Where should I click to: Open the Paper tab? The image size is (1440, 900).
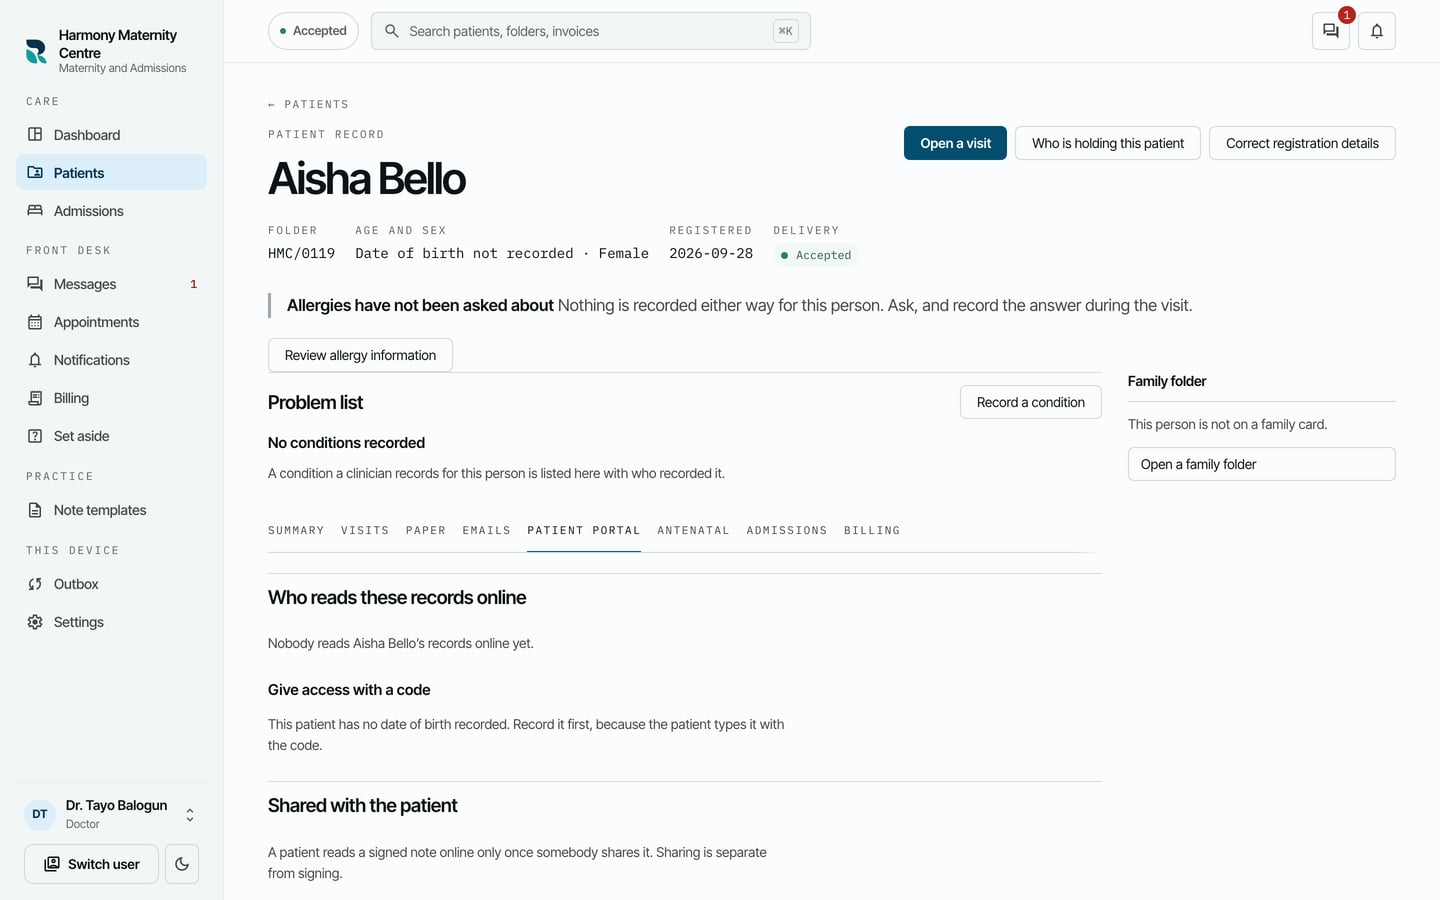pos(426,531)
